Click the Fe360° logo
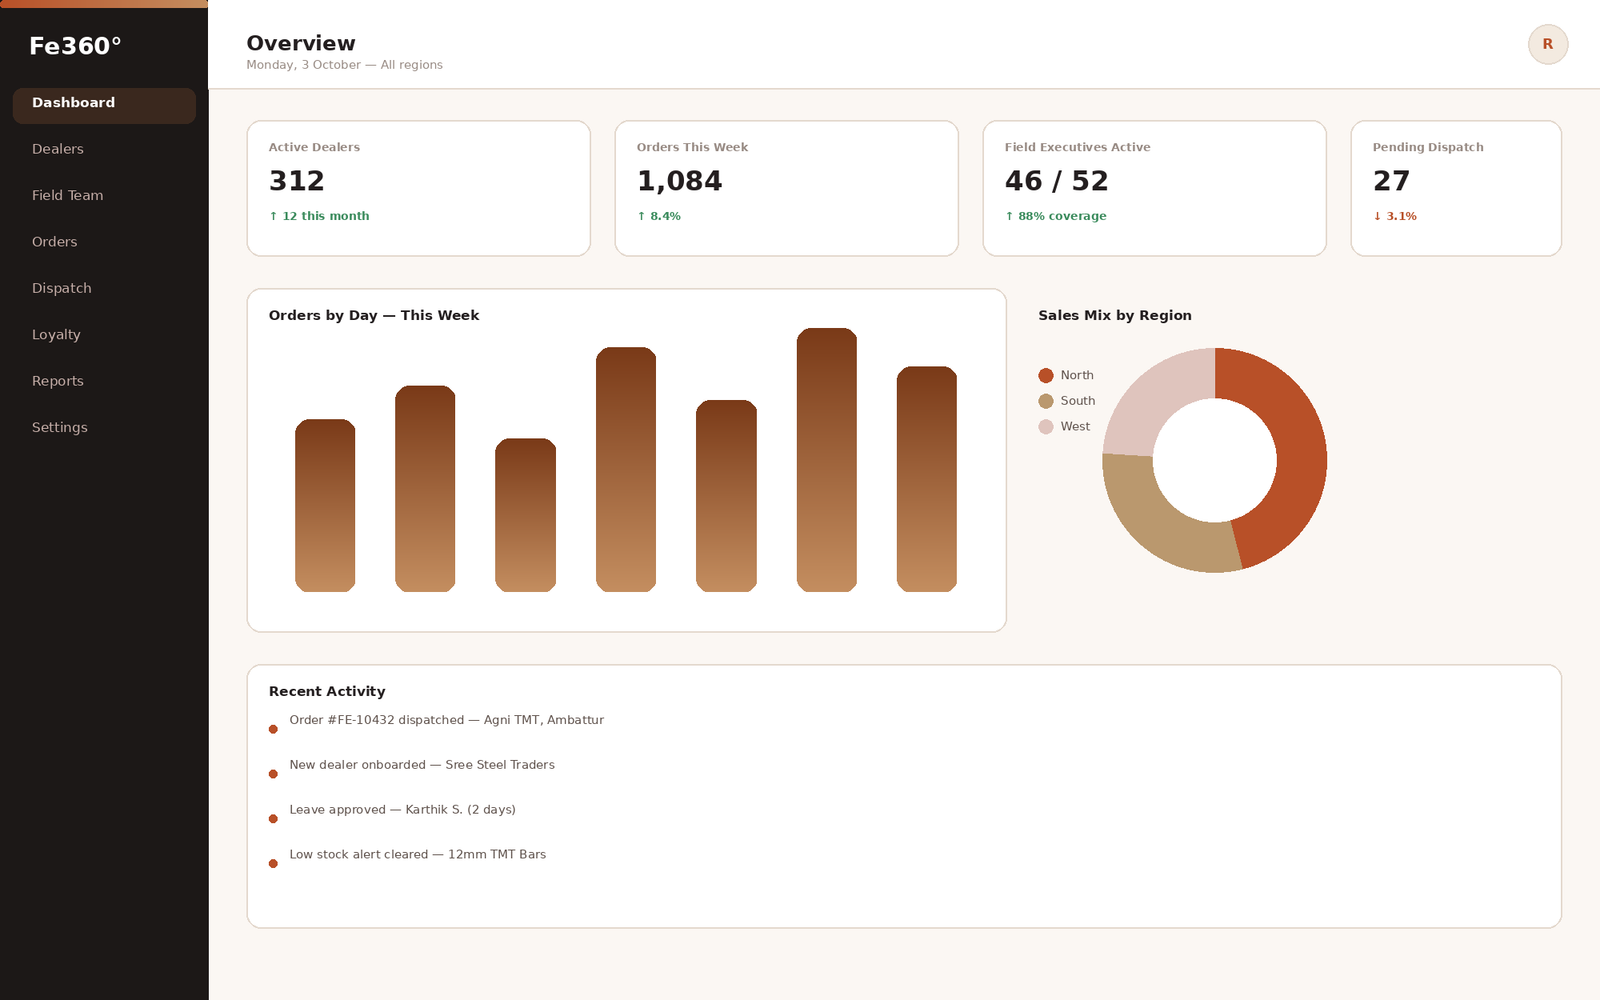1600x1000 pixels. 75,46
